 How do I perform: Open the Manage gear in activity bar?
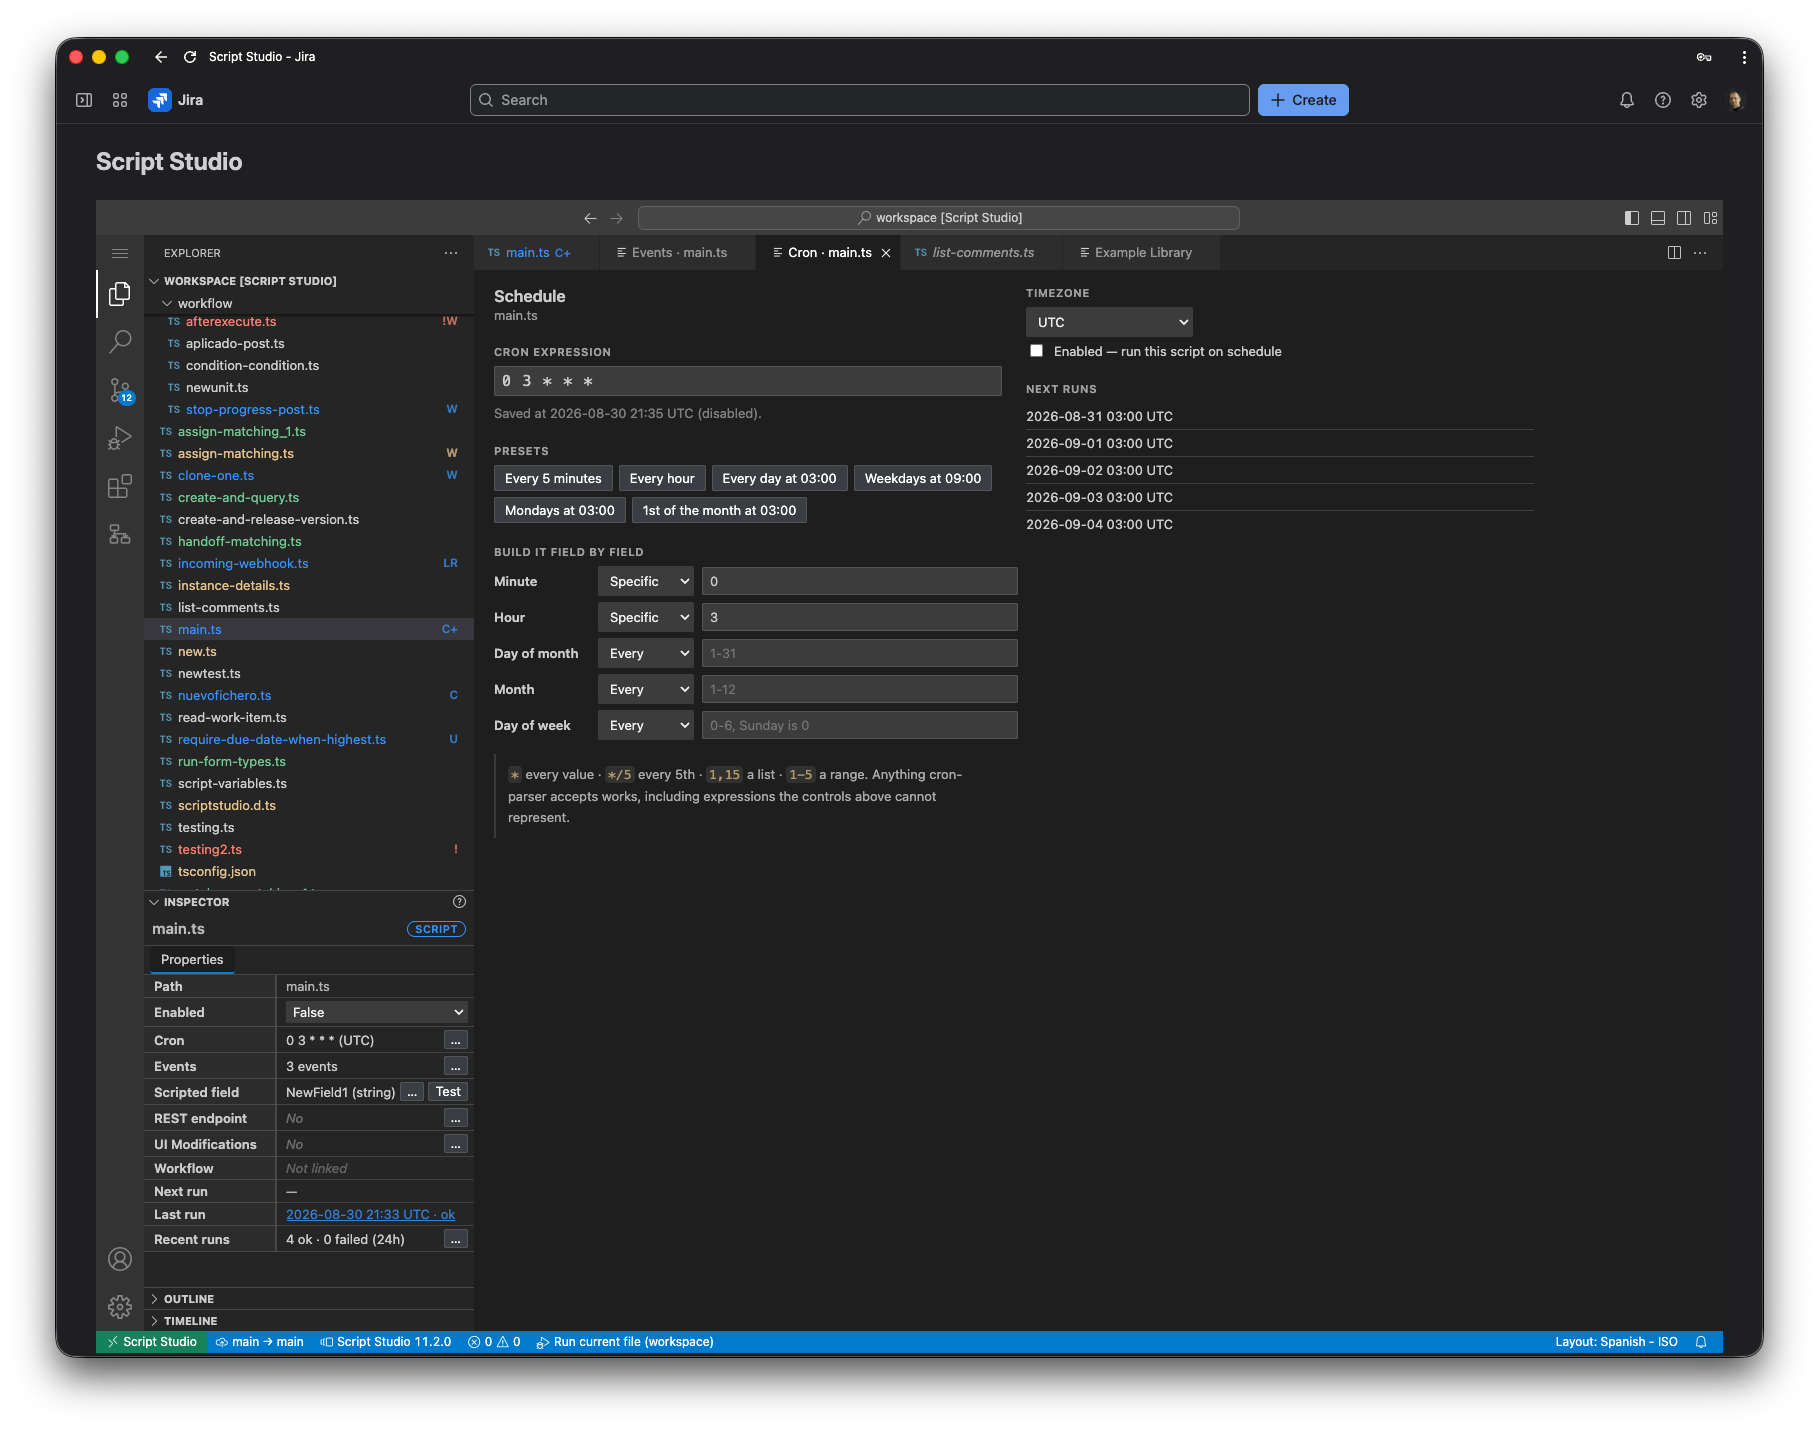(120, 1306)
